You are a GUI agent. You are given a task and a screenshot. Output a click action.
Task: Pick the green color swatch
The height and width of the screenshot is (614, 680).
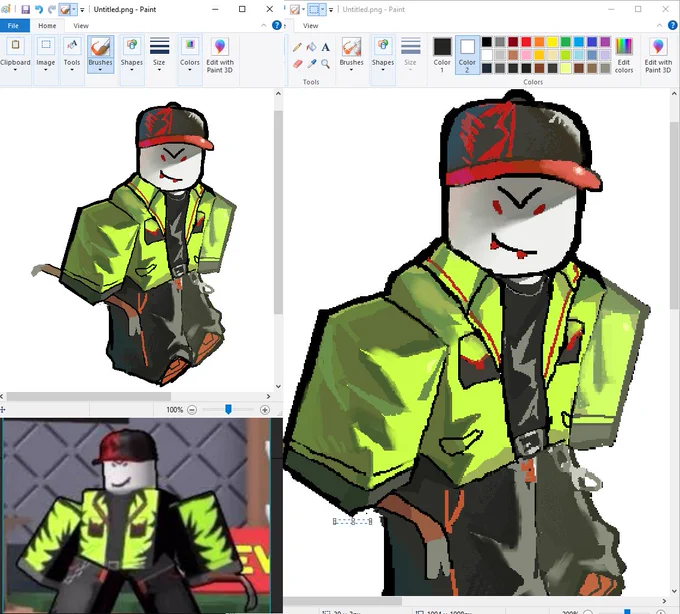[566, 42]
